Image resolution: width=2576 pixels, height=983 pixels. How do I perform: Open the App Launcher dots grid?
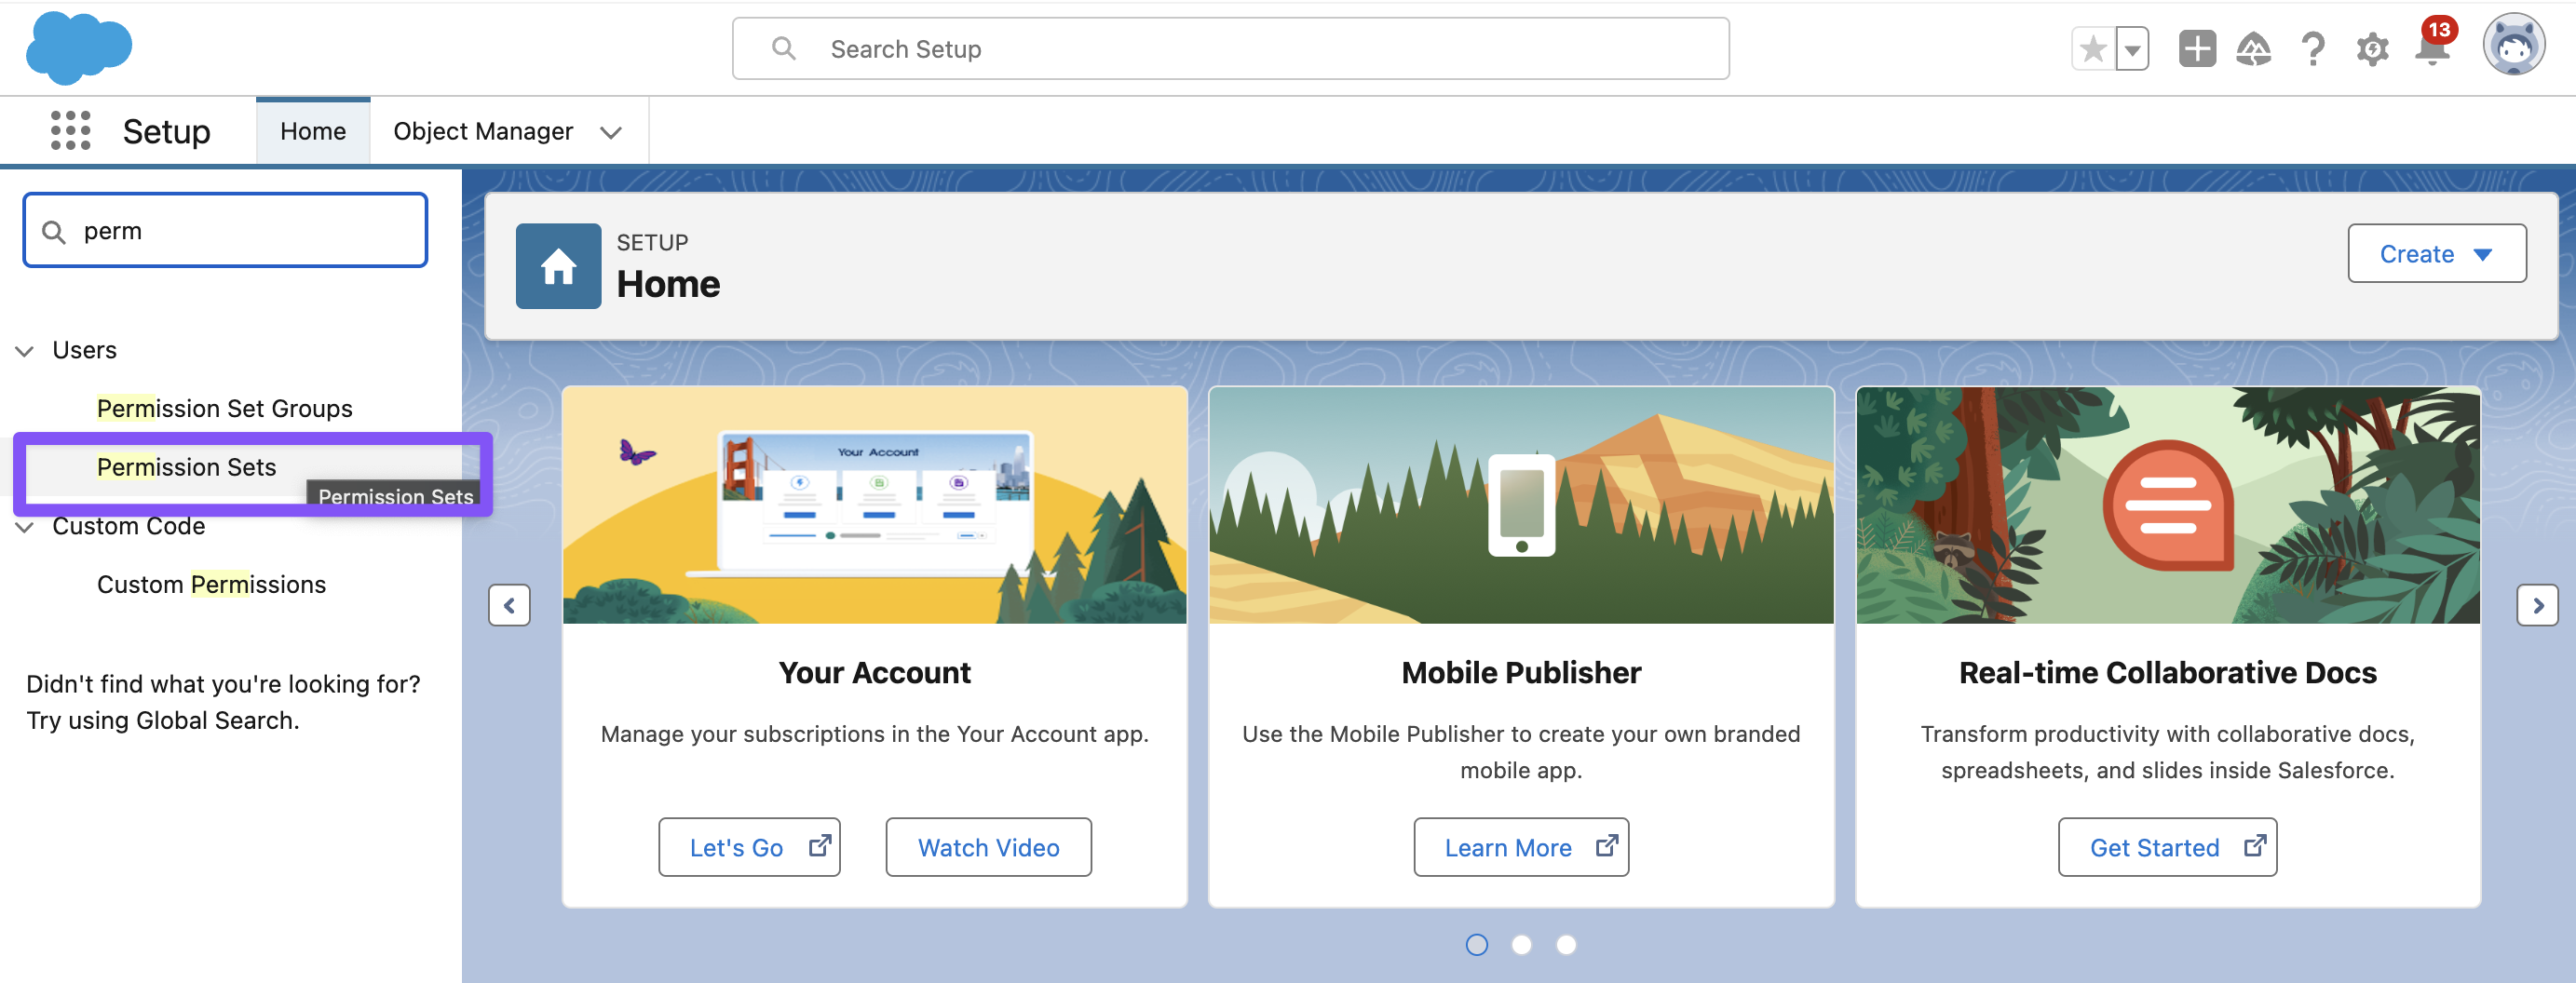[x=70, y=131]
